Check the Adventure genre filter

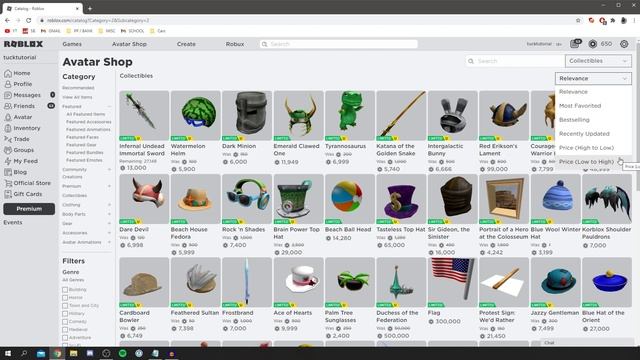[x=65, y=338]
